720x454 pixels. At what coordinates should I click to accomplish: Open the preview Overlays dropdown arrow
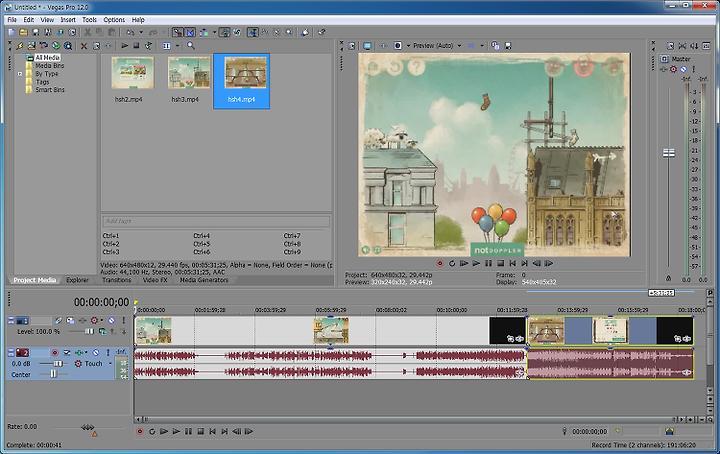[482, 45]
